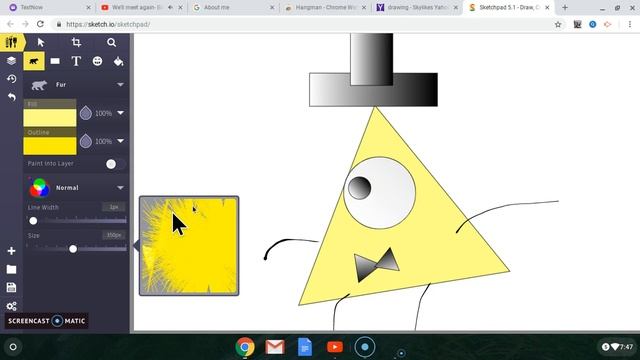Screen dimensions: 640x360
Task: Open a new browser tab
Action: 565,7
